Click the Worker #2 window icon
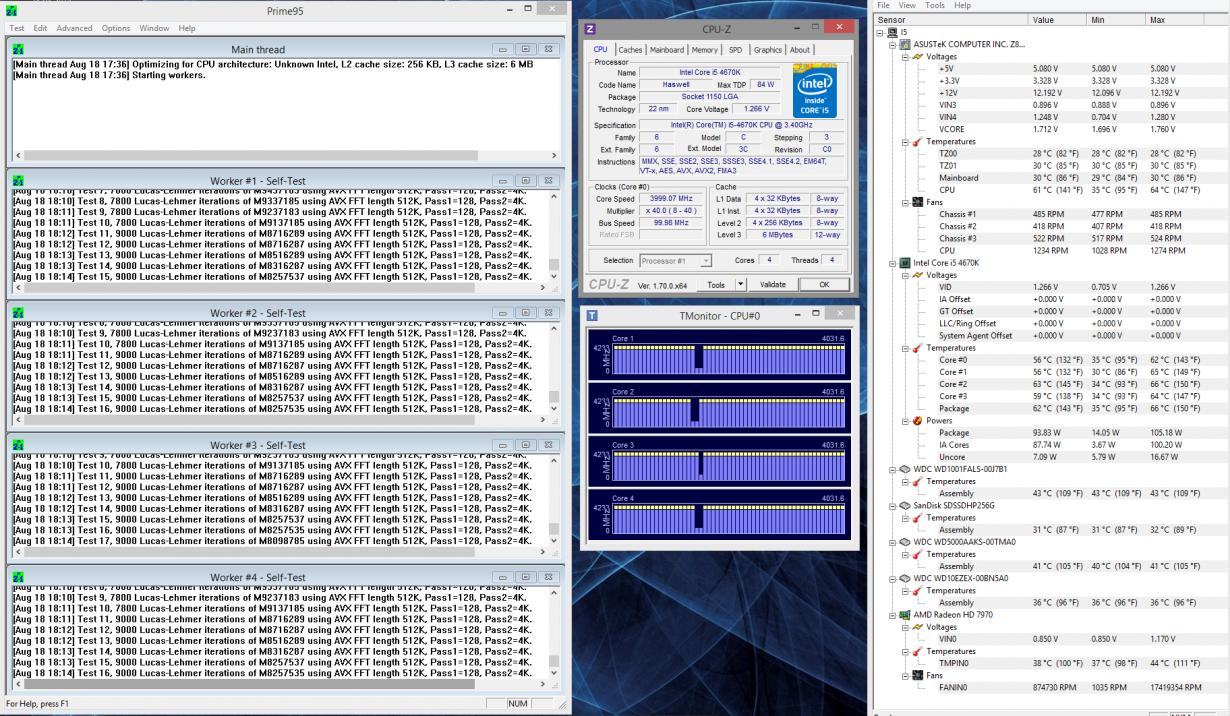Screen dimensions: 1230x716 pos(17,313)
